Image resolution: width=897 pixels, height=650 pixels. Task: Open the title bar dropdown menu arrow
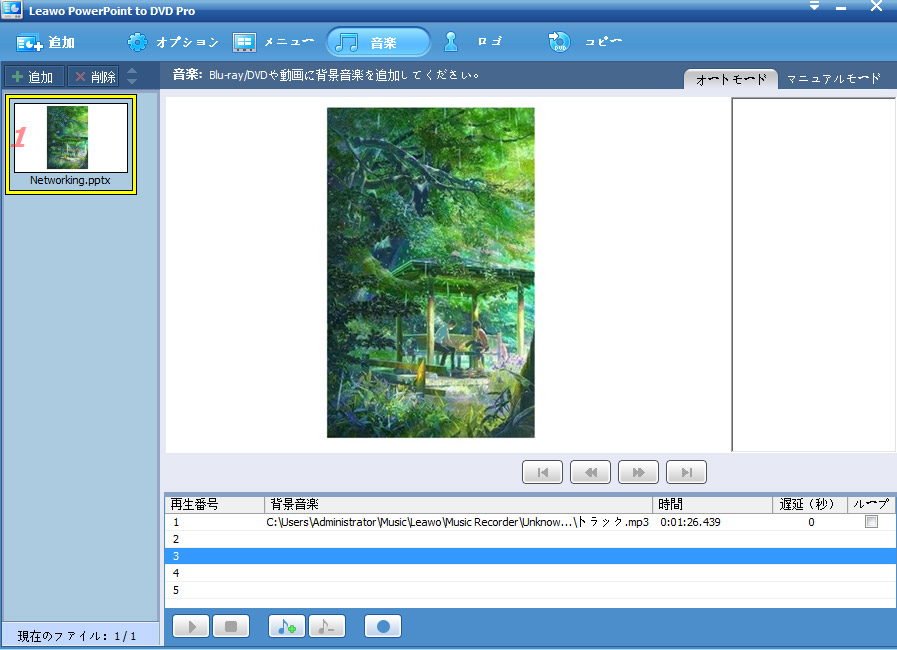pyautogui.click(x=815, y=6)
